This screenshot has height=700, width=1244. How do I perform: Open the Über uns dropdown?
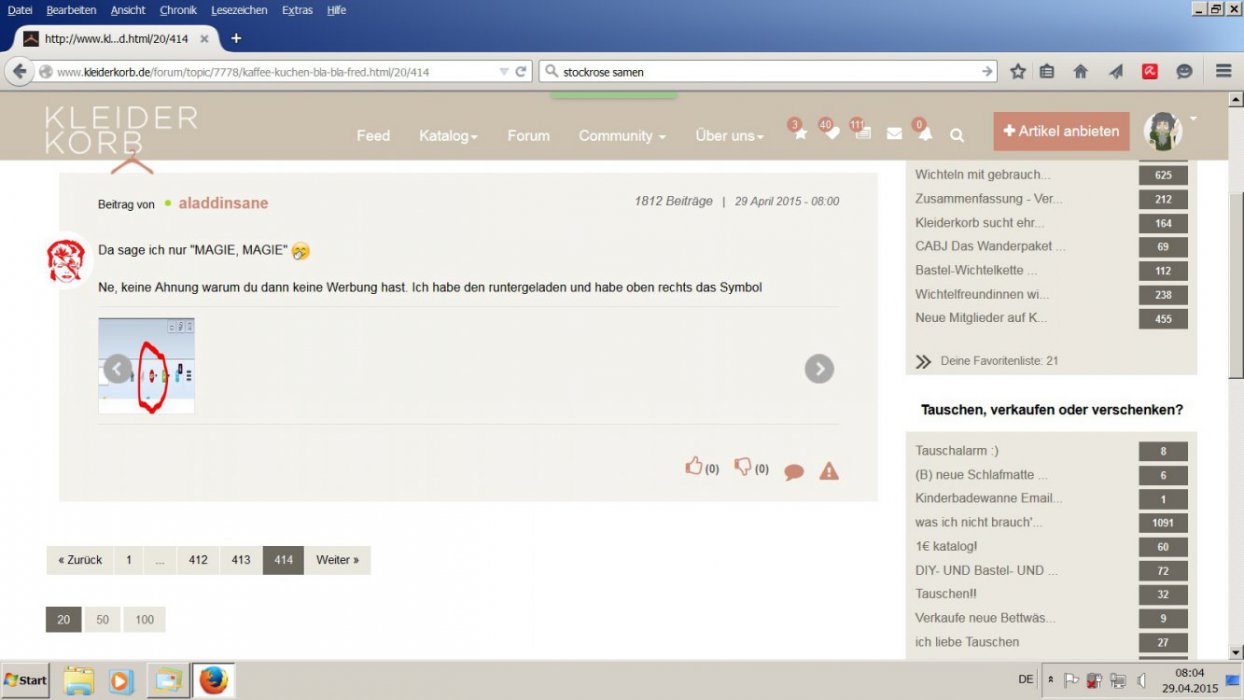[x=729, y=136]
